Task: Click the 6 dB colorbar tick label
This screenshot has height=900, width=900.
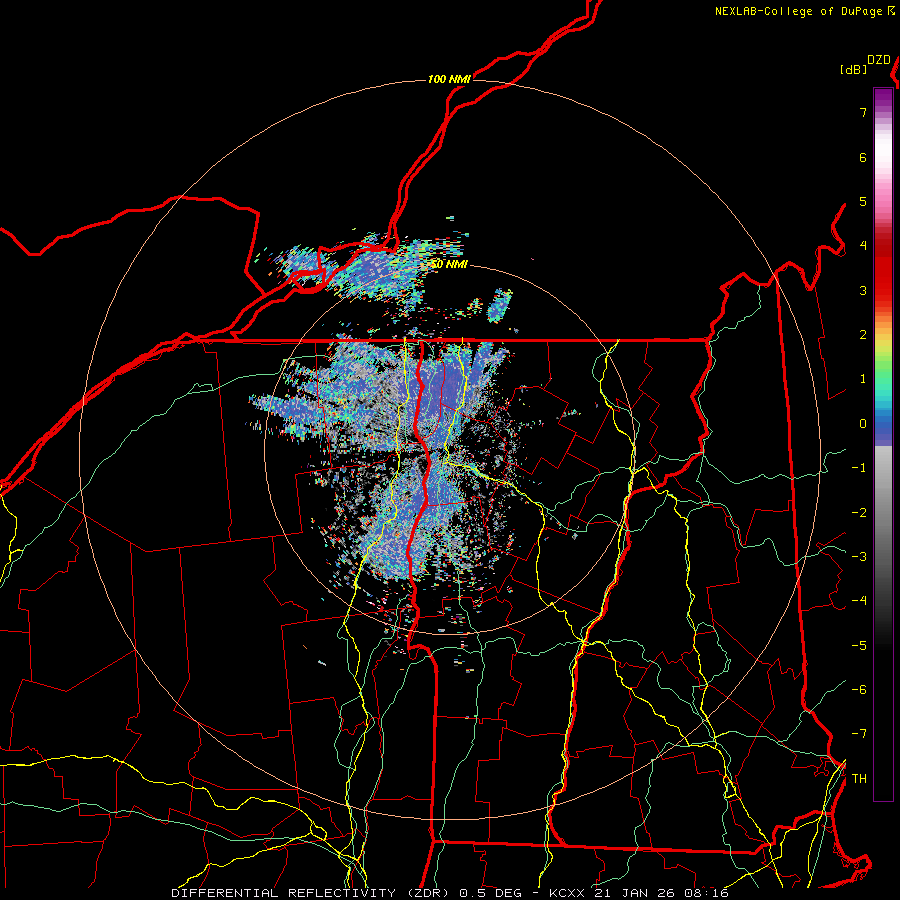Action: [x=863, y=157]
